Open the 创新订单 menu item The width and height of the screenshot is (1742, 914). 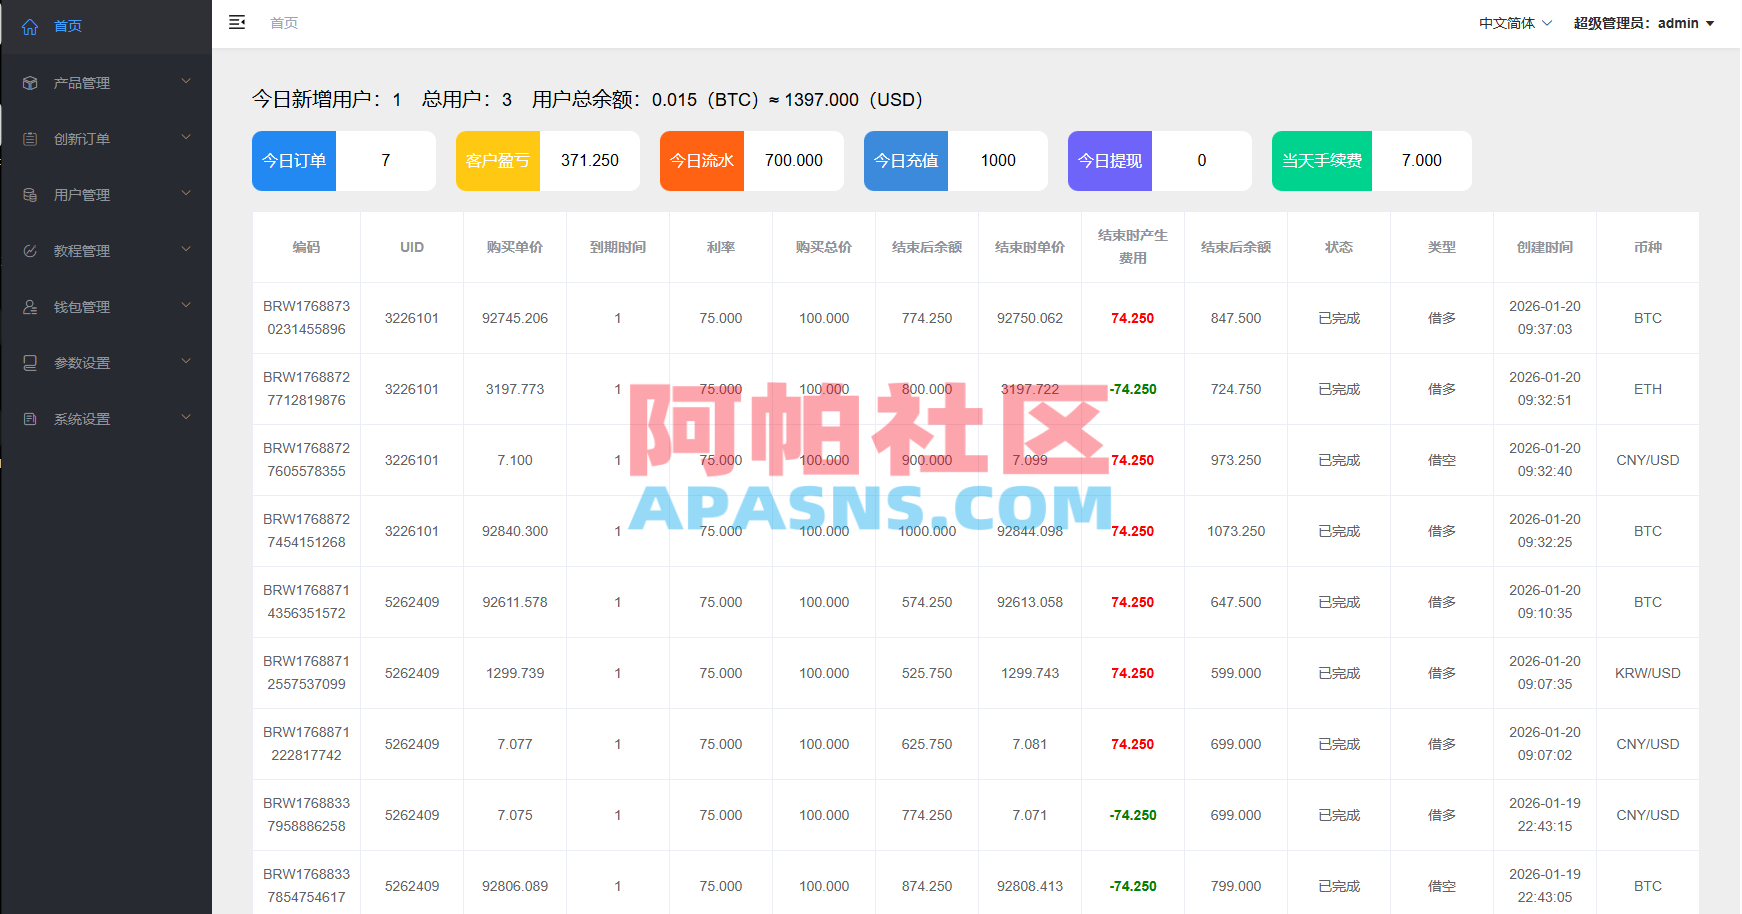pos(106,139)
